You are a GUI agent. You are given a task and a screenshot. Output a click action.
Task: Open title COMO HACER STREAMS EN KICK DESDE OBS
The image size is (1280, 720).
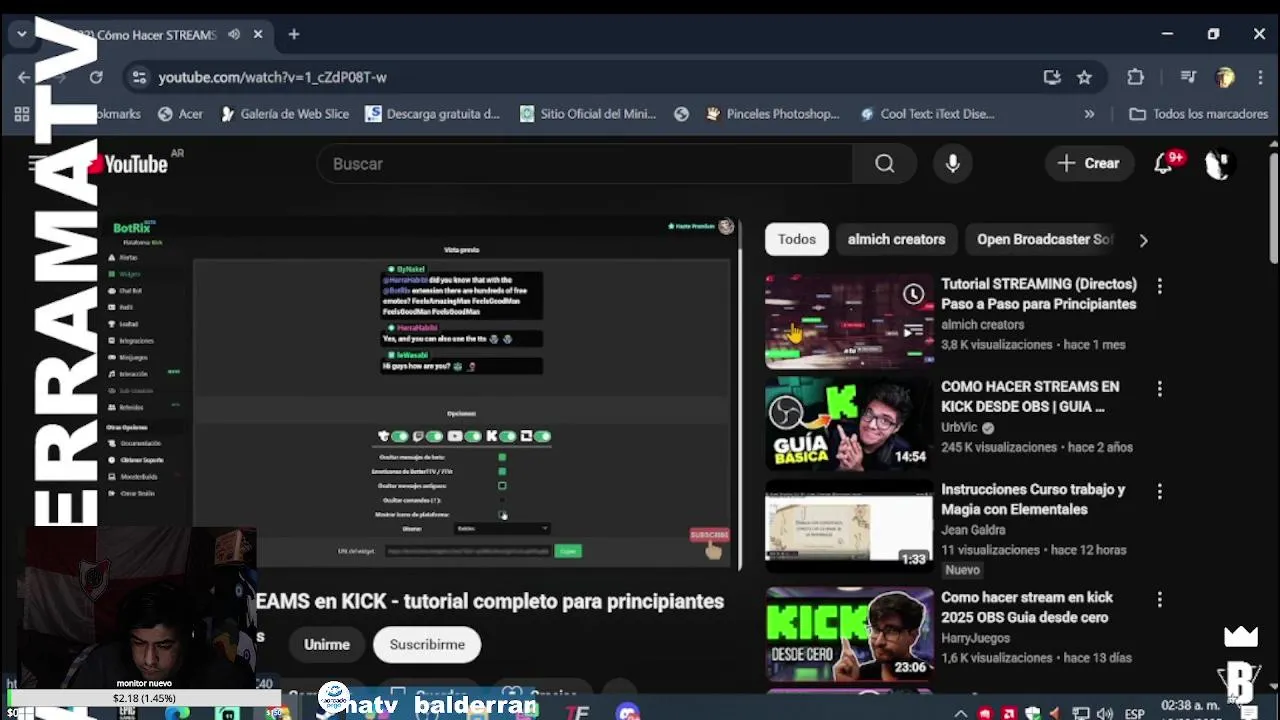[1030, 396]
